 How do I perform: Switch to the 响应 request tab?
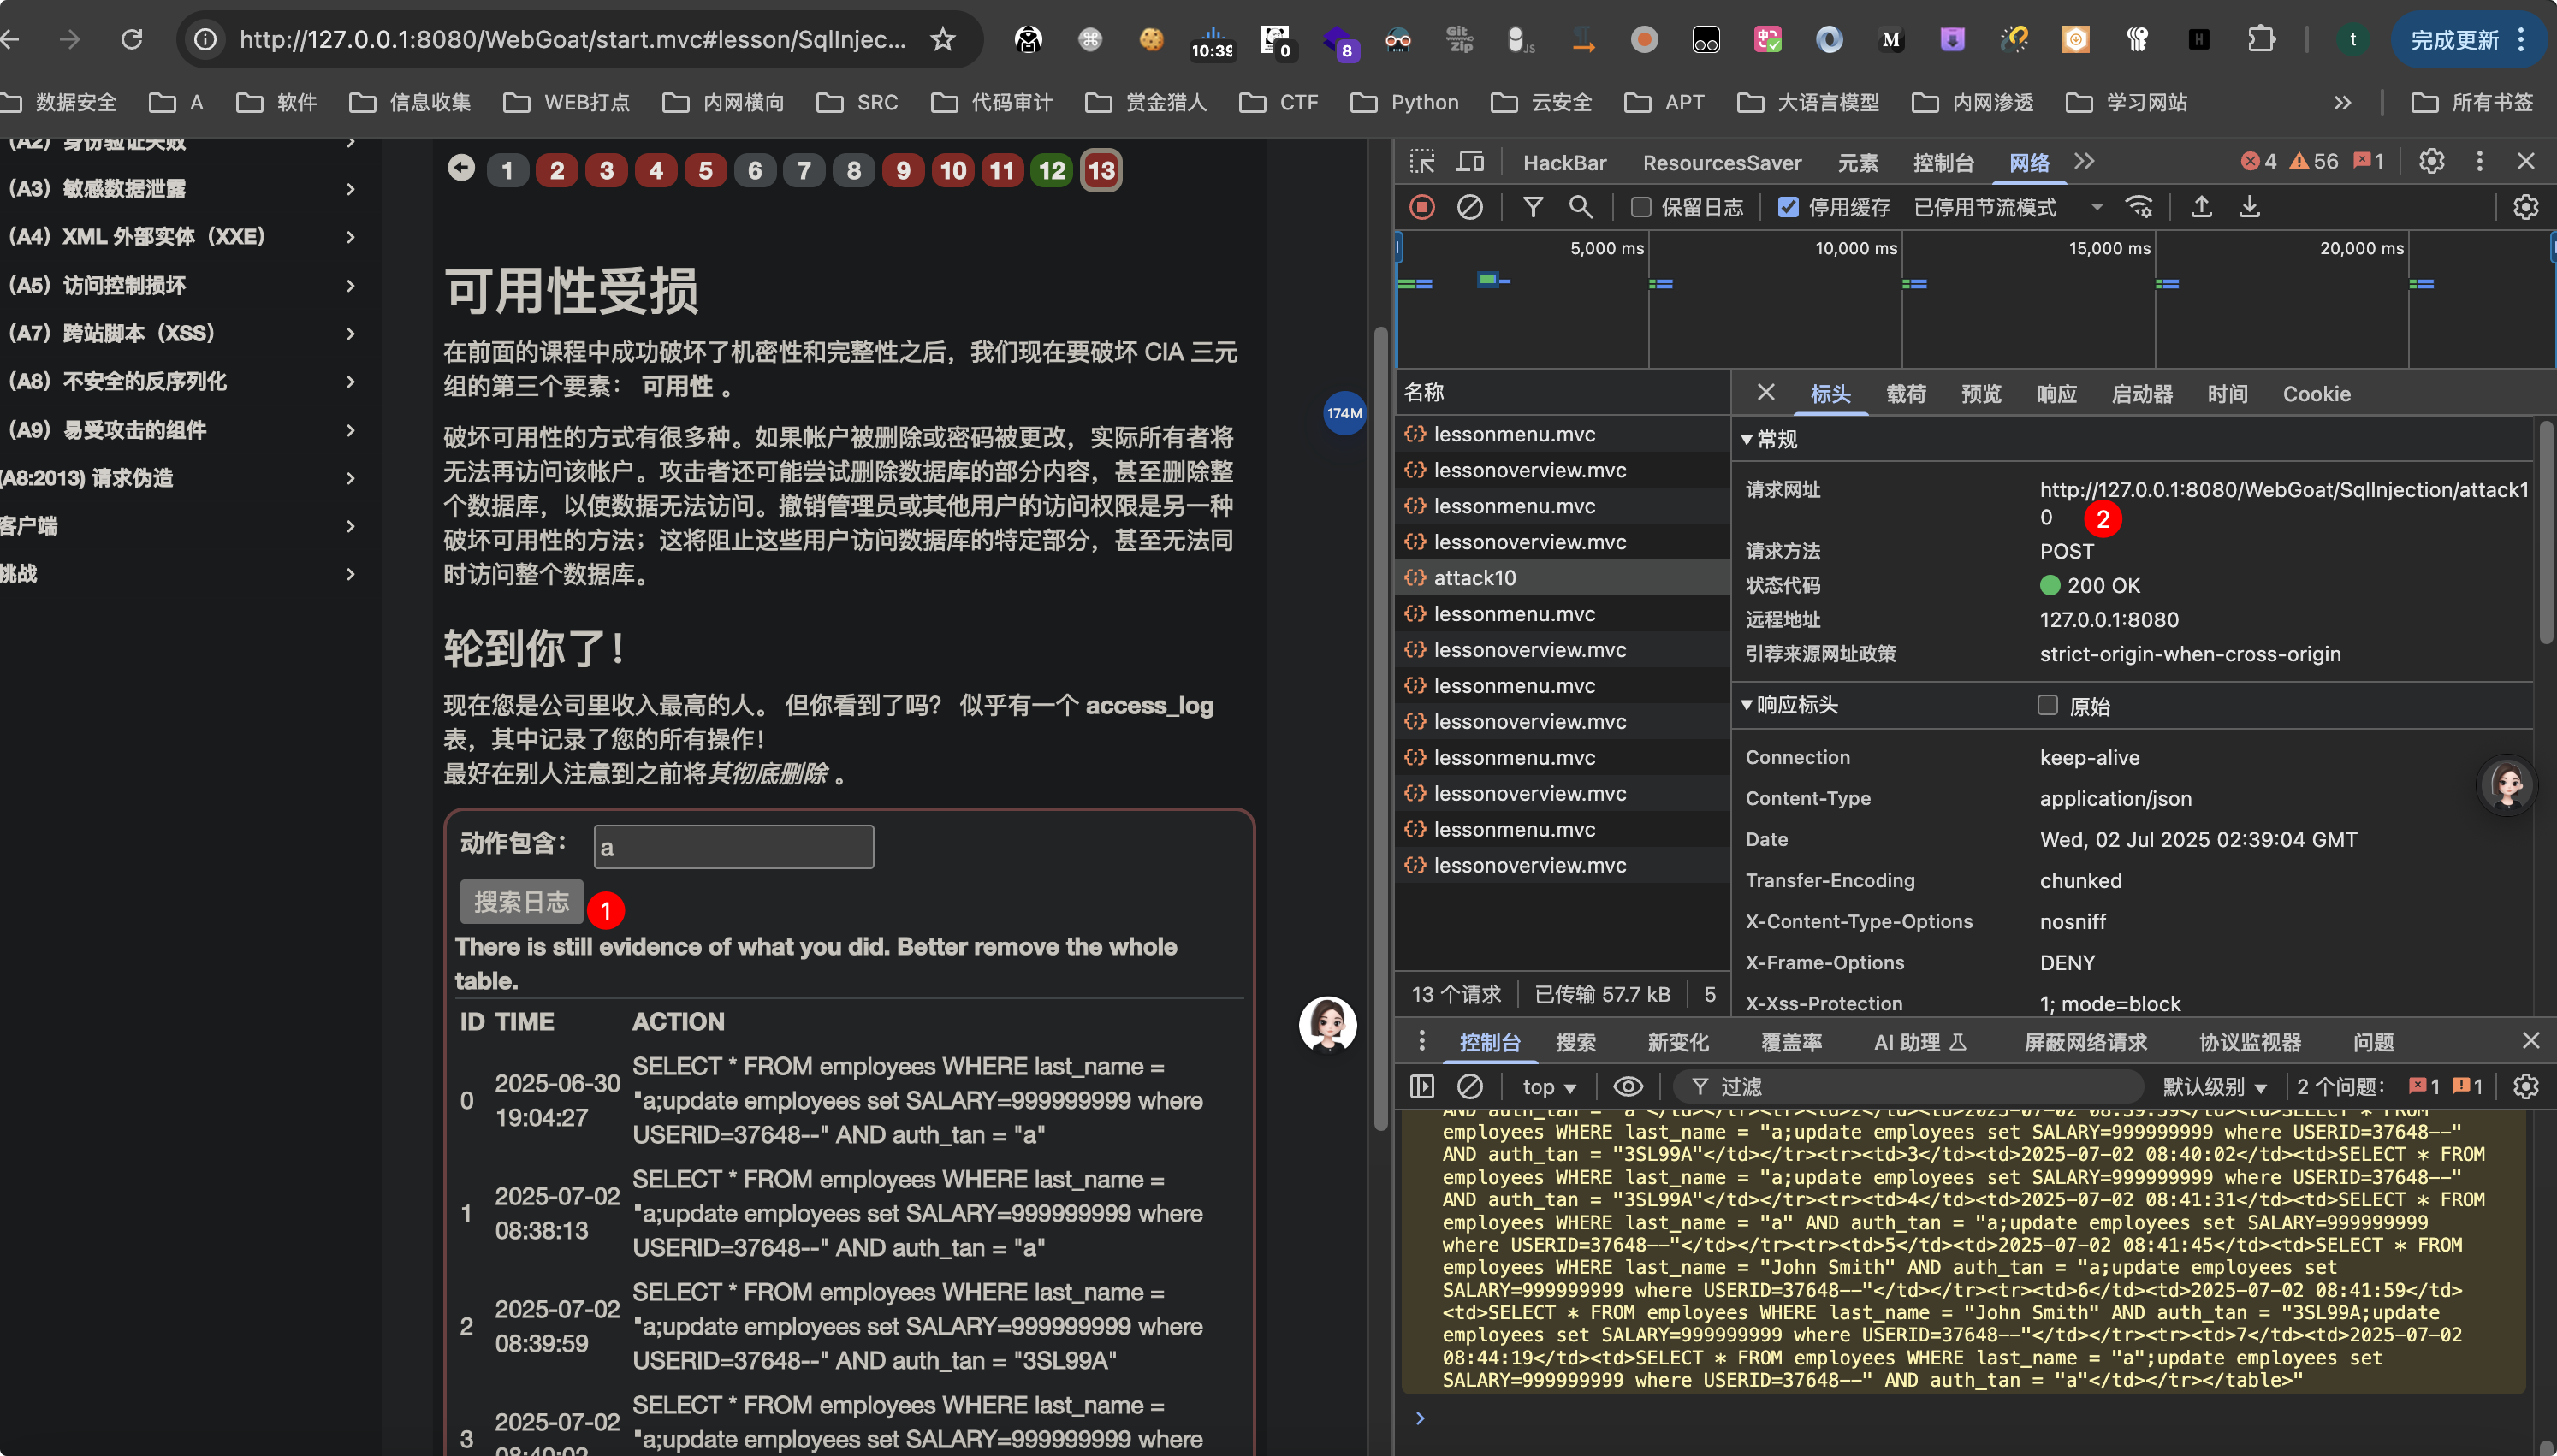[x=2057, y=394]
